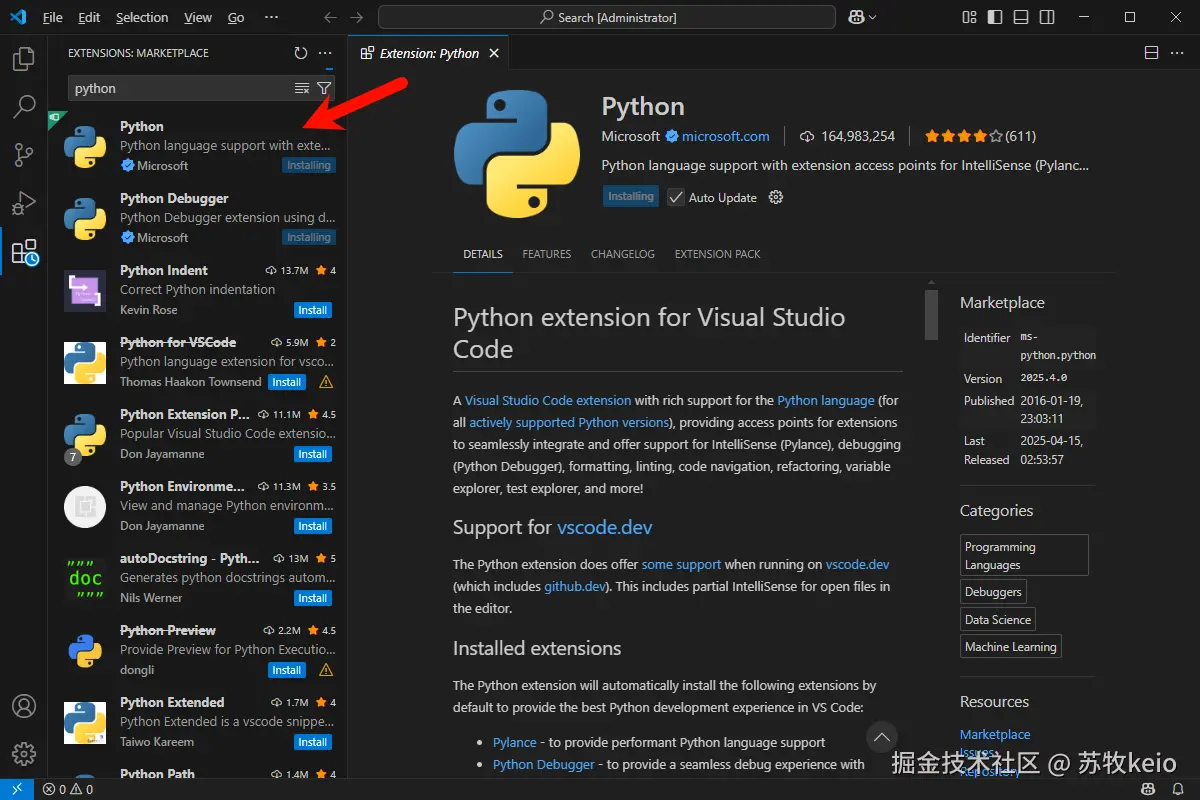
Task: Toggle the Auto Update checkbox
Action: [x=676, y=197]
